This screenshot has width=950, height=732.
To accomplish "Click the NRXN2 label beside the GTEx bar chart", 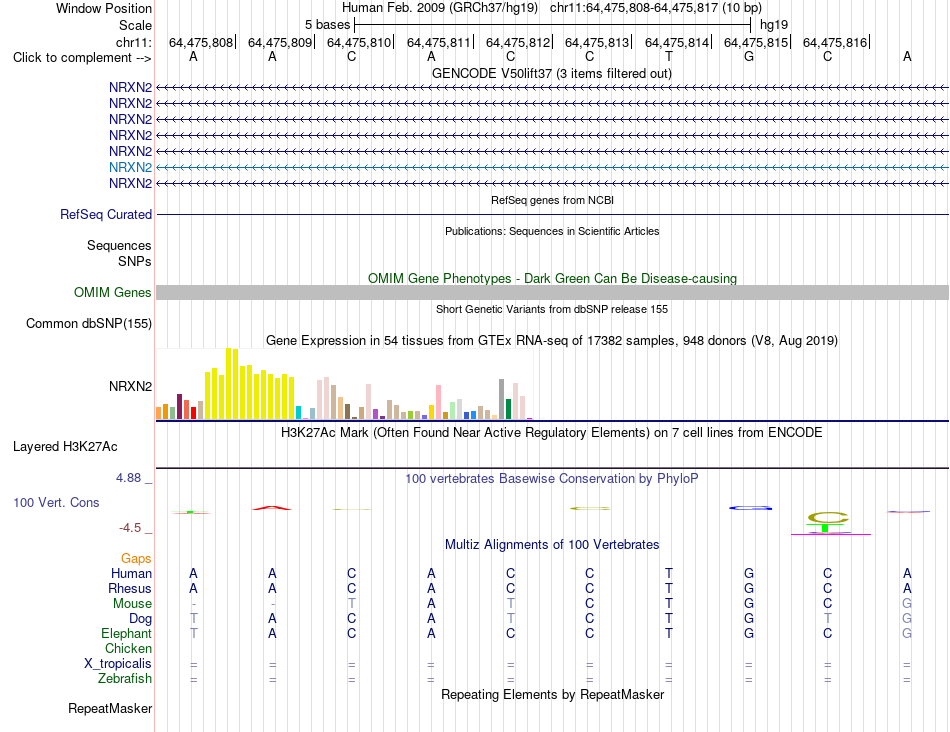I will [130, 387].
